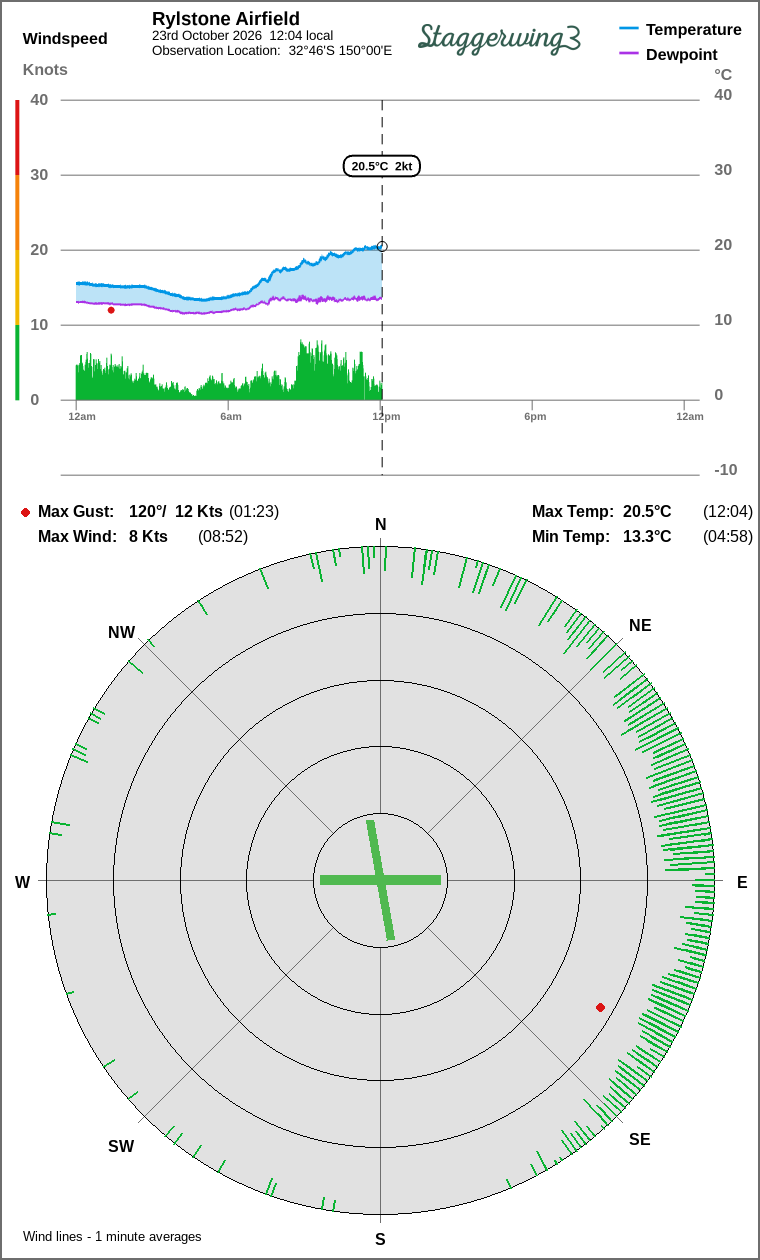Click the (08:52) max wind time

(223, 536)
